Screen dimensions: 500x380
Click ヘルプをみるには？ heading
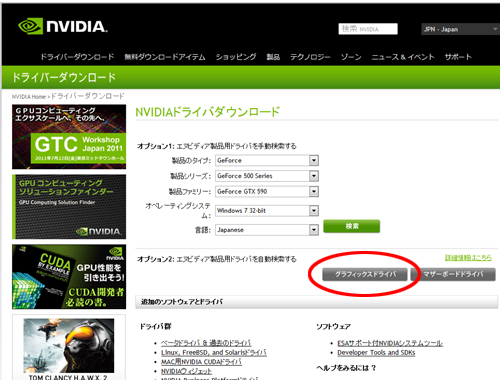click(346, 368)
